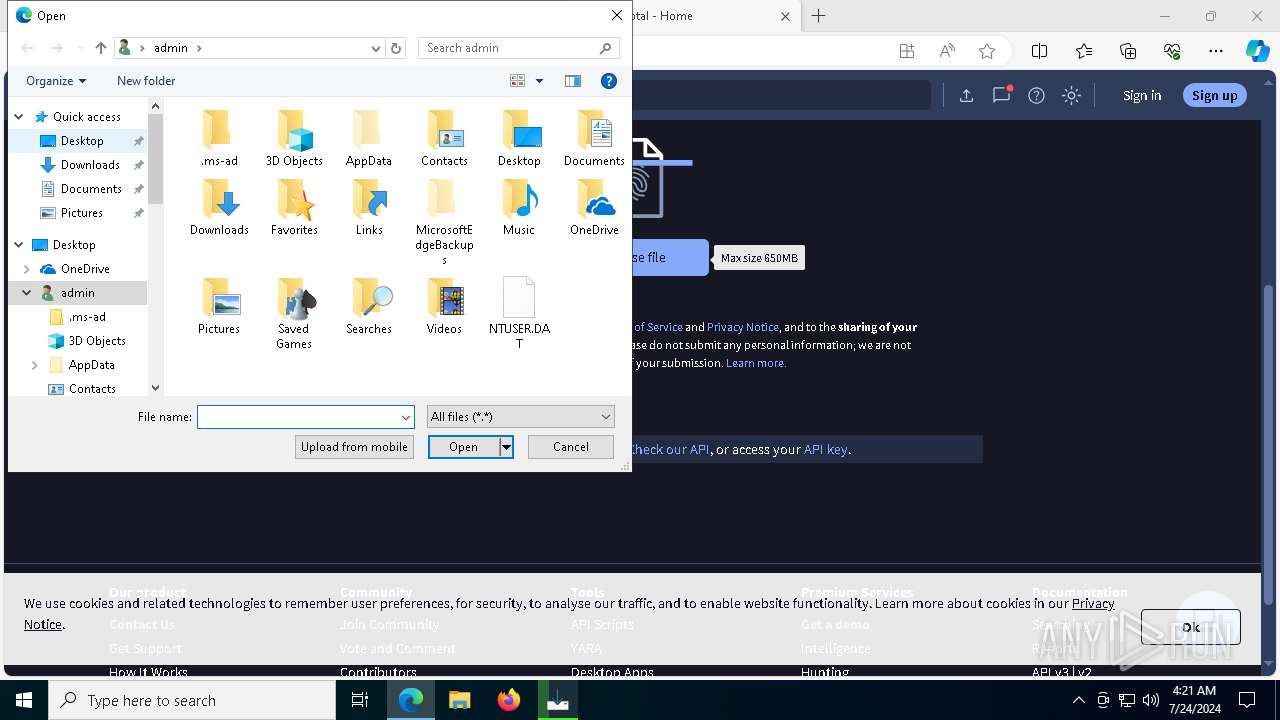1280x720 pixels.
Task: Open the API key link
Action: coord(825,450)
